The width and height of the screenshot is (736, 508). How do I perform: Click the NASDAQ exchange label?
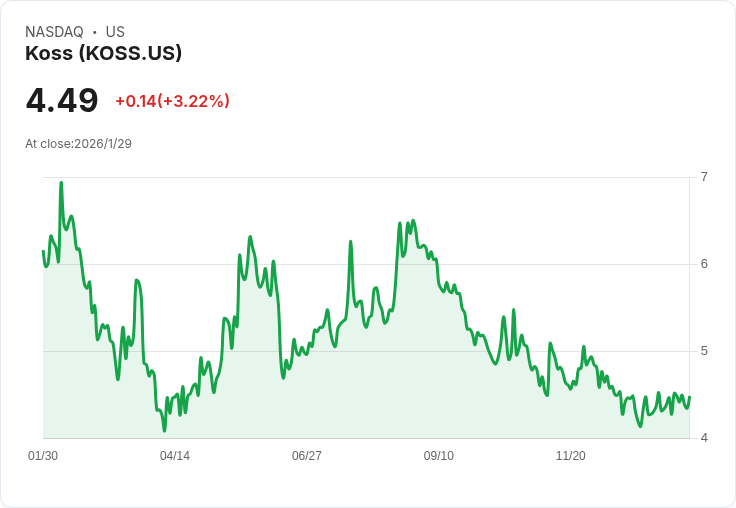point(54,31)
